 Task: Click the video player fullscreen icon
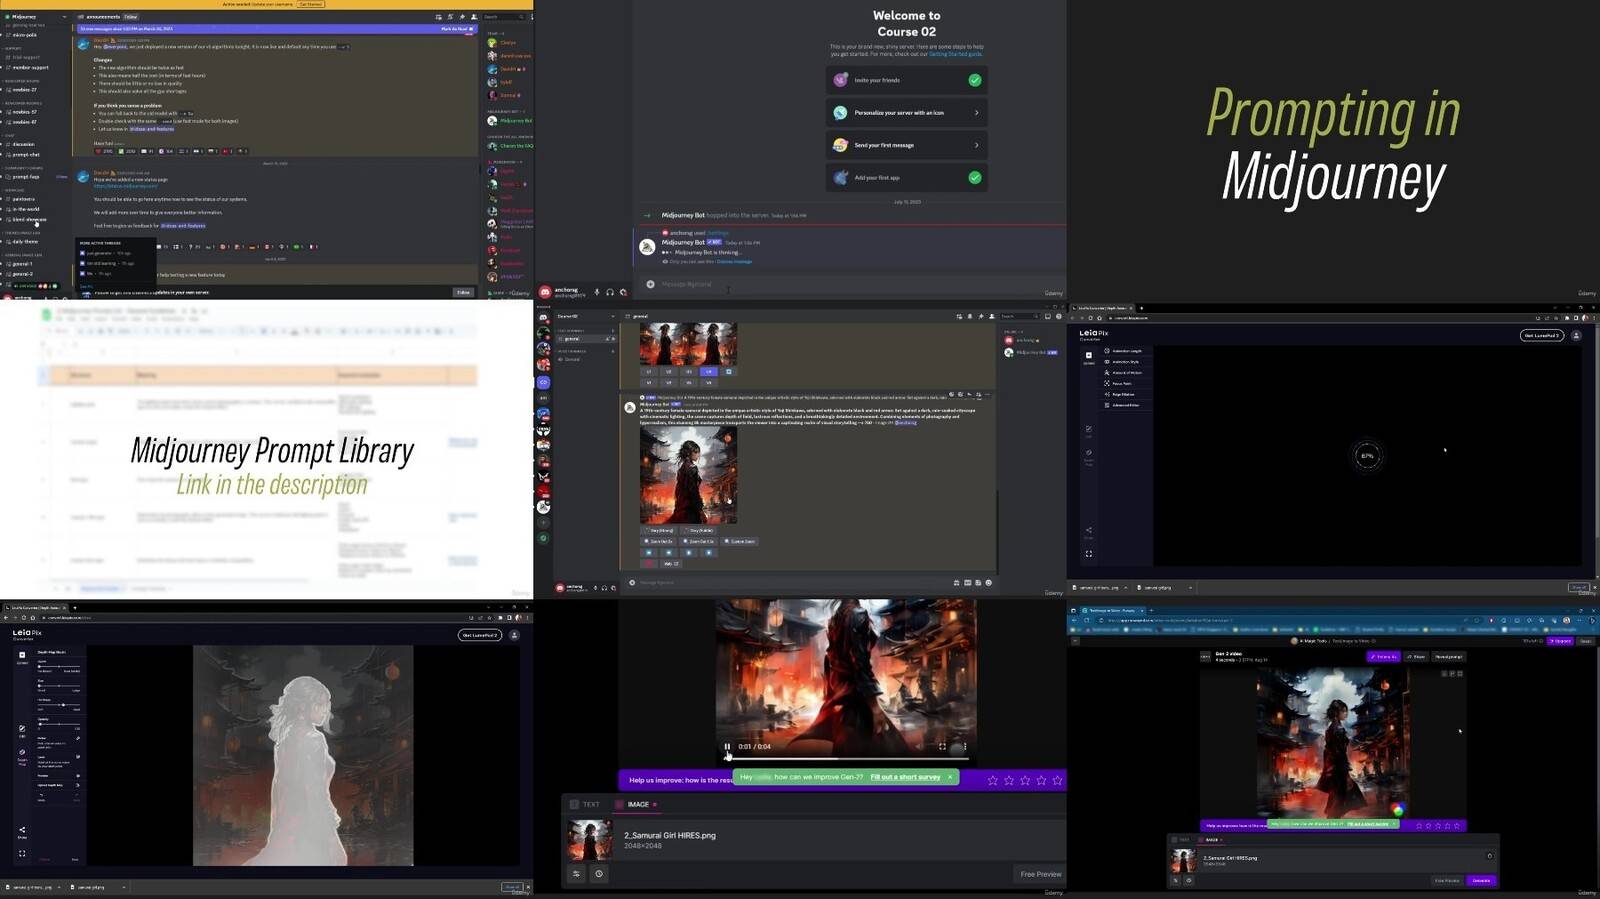(x=942, y=746)
